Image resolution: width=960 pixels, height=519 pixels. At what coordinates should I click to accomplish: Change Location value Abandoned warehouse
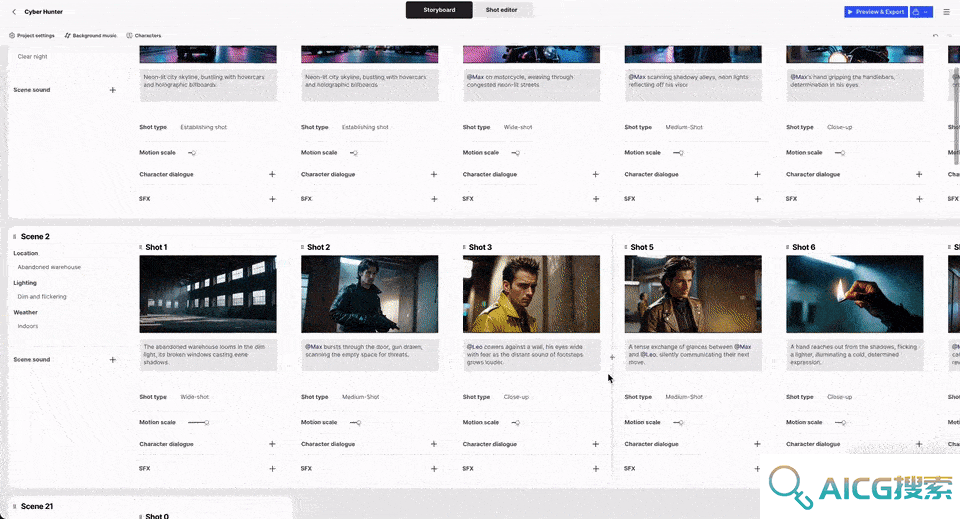click(x=49, y=267)
